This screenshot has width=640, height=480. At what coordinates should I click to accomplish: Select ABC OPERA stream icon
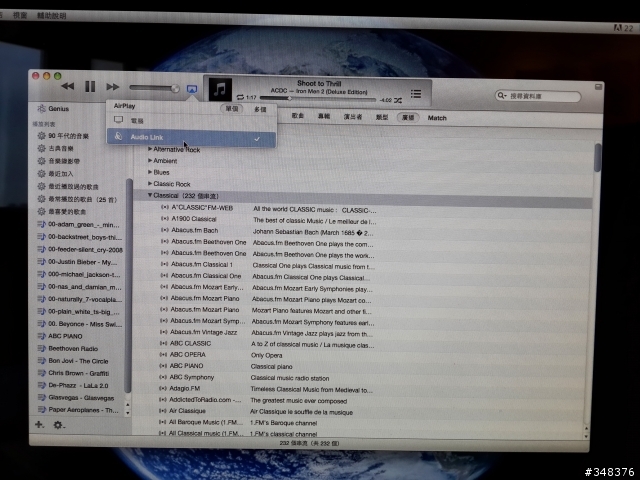[163, 354]
